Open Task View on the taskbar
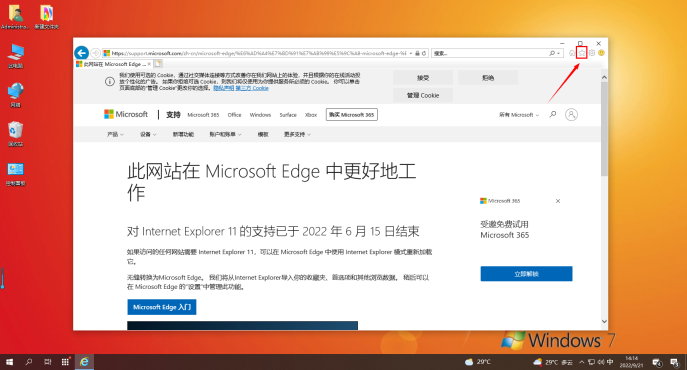 coord(47,362)
